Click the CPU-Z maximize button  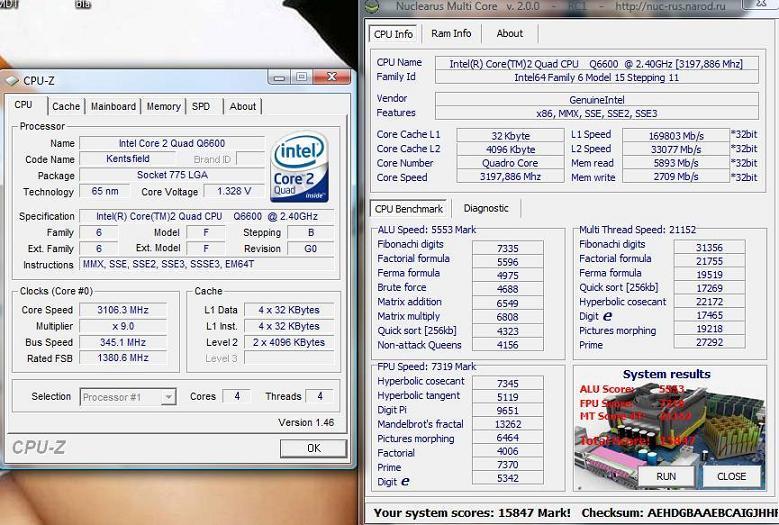point(301,77)
